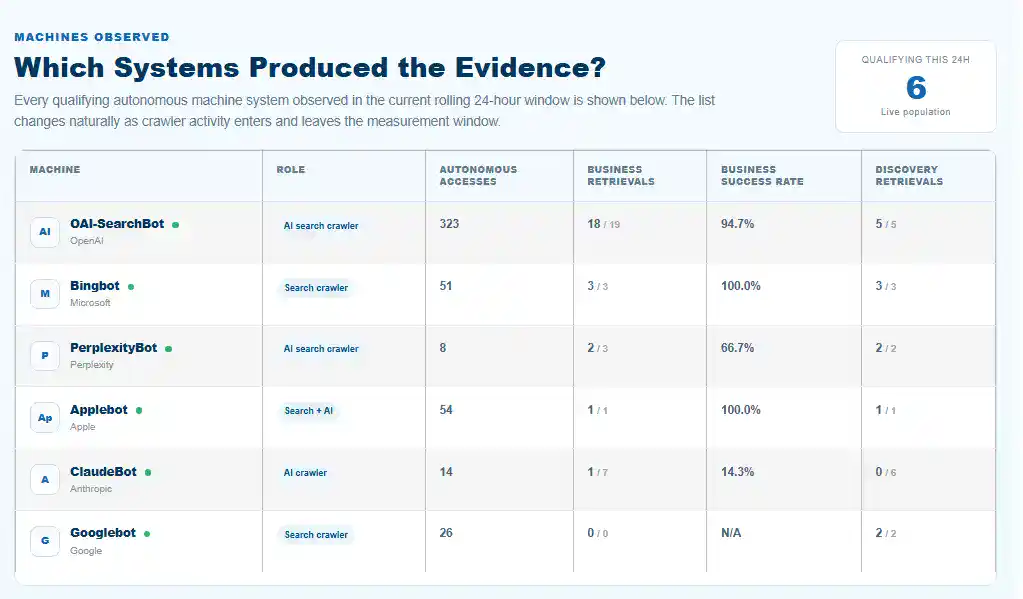
Task: Click the 'Search crawler' tag for Googlebot
Action: [x=316, y=535]
